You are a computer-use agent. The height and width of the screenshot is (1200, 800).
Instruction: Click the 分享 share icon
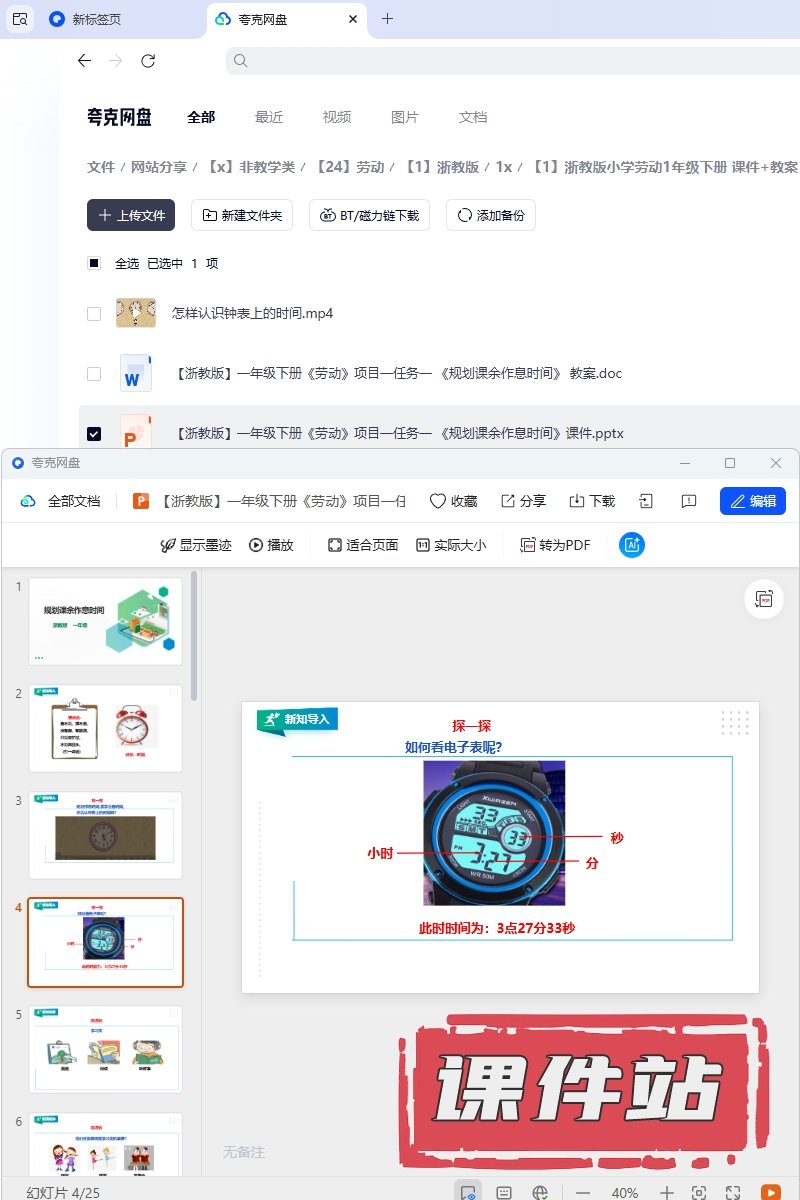point(523,501)
